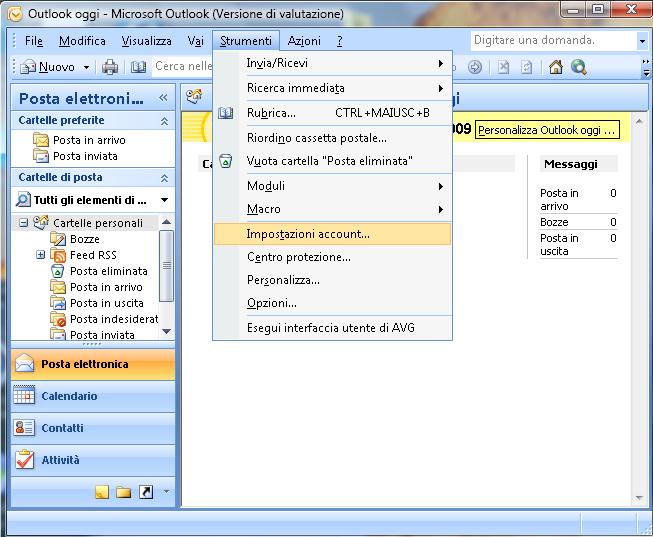653x537 pixels.
Task: Choose Personalizza... menu entry
Action: coord(332,280)
